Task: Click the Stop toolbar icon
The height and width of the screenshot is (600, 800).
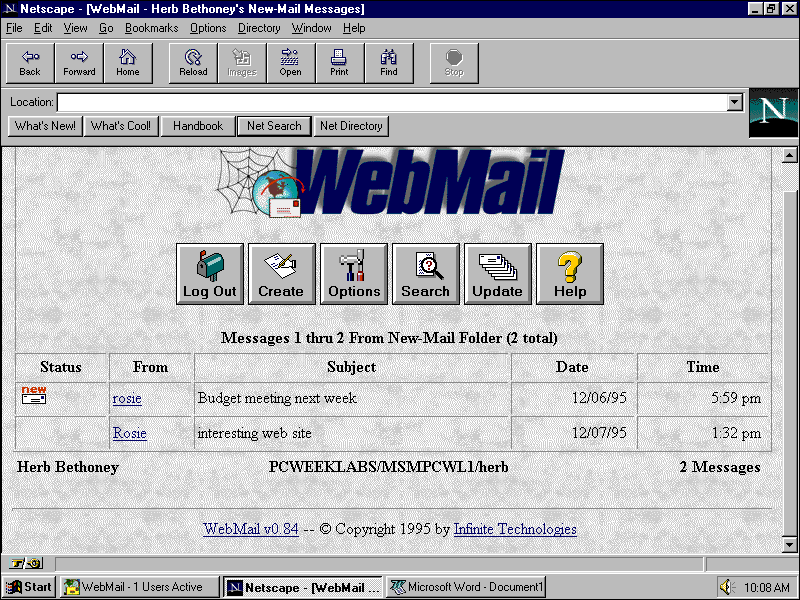Action: coord(454,63)
